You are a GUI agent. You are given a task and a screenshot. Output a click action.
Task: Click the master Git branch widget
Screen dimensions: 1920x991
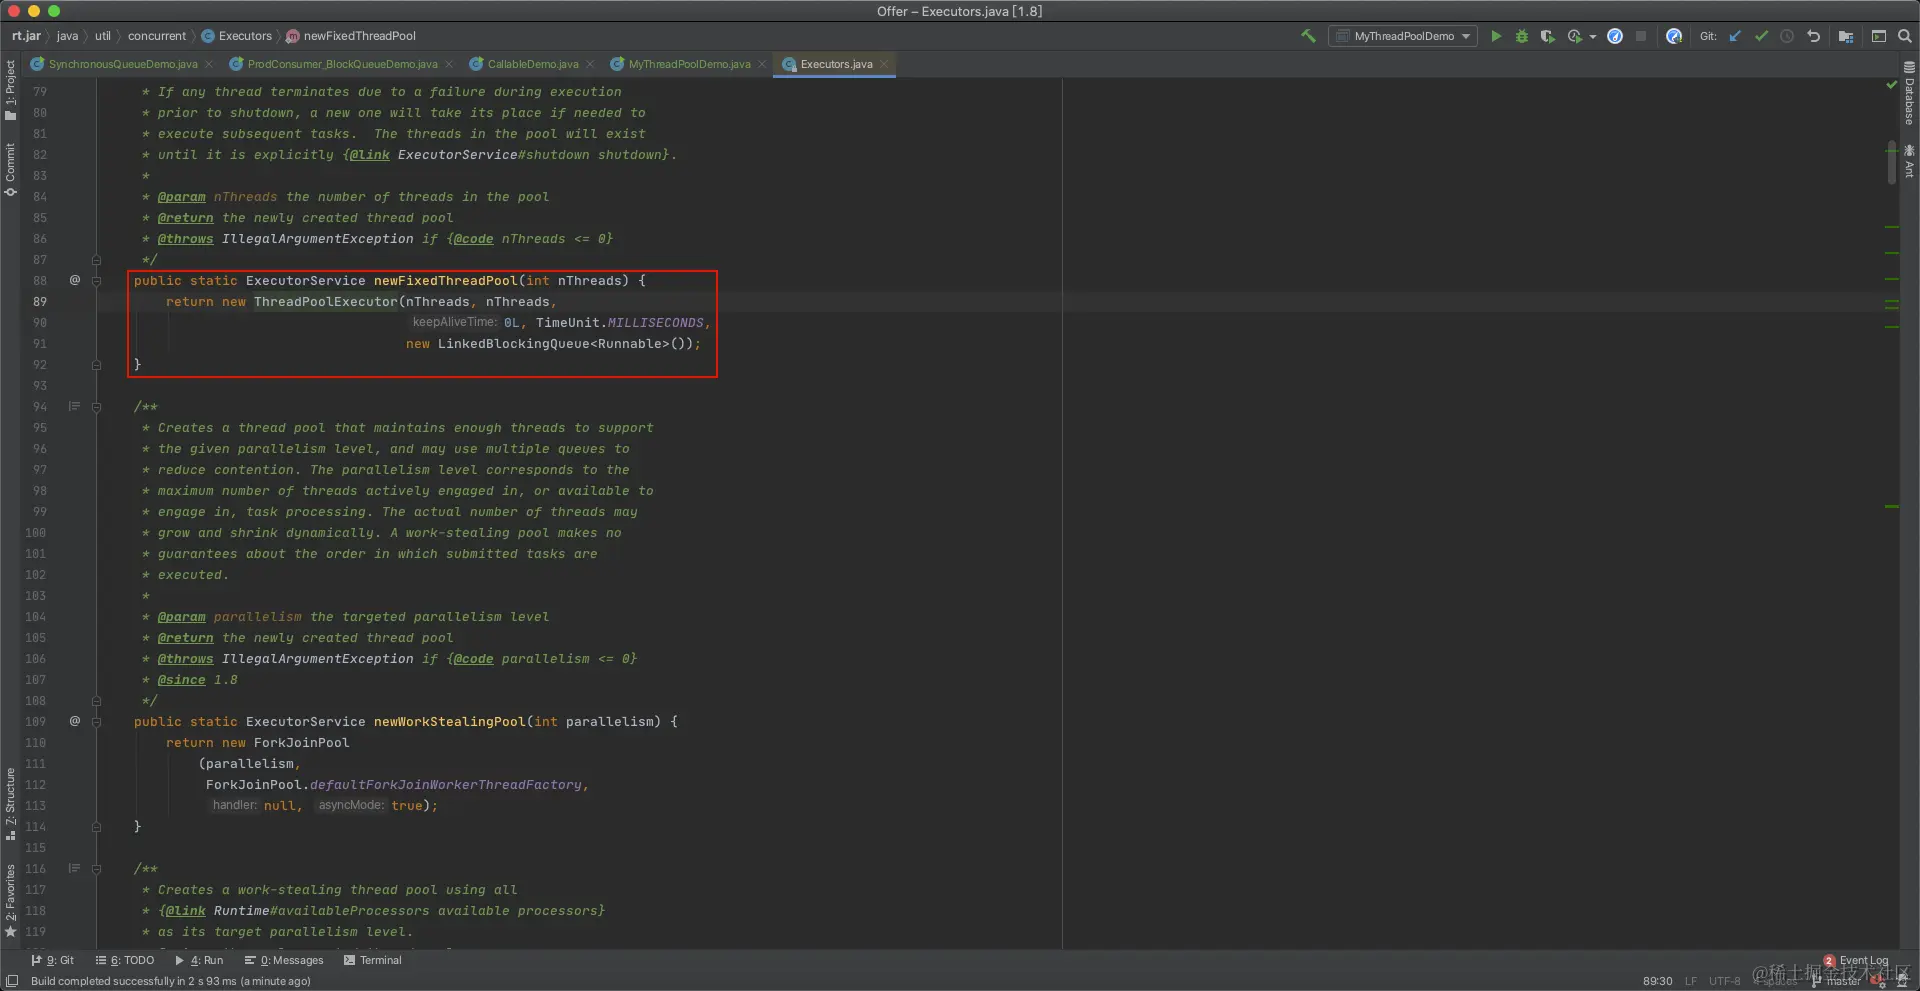(x=1836, y=981)
